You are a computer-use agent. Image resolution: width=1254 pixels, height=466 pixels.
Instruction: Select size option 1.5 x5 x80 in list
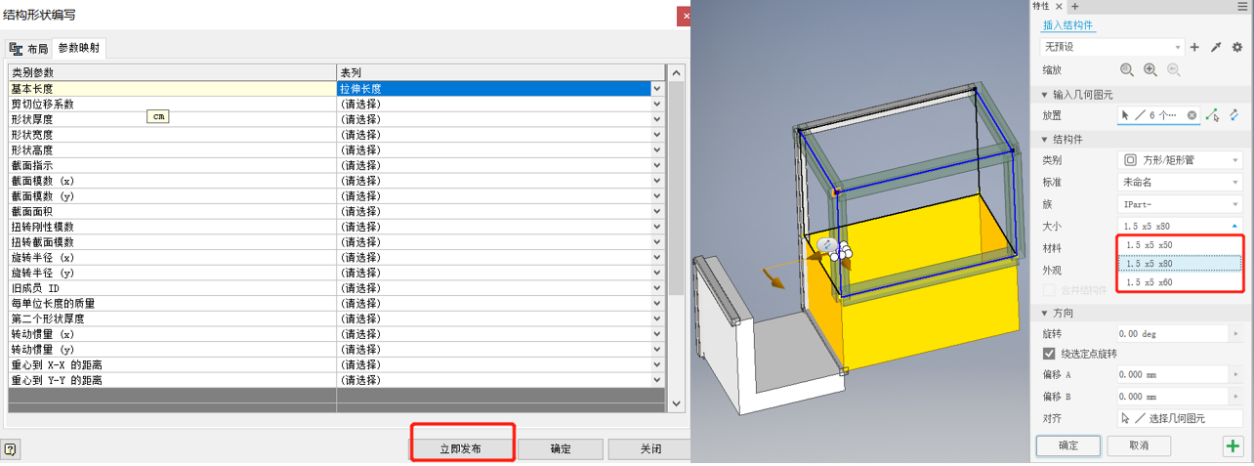(1179, 264)
